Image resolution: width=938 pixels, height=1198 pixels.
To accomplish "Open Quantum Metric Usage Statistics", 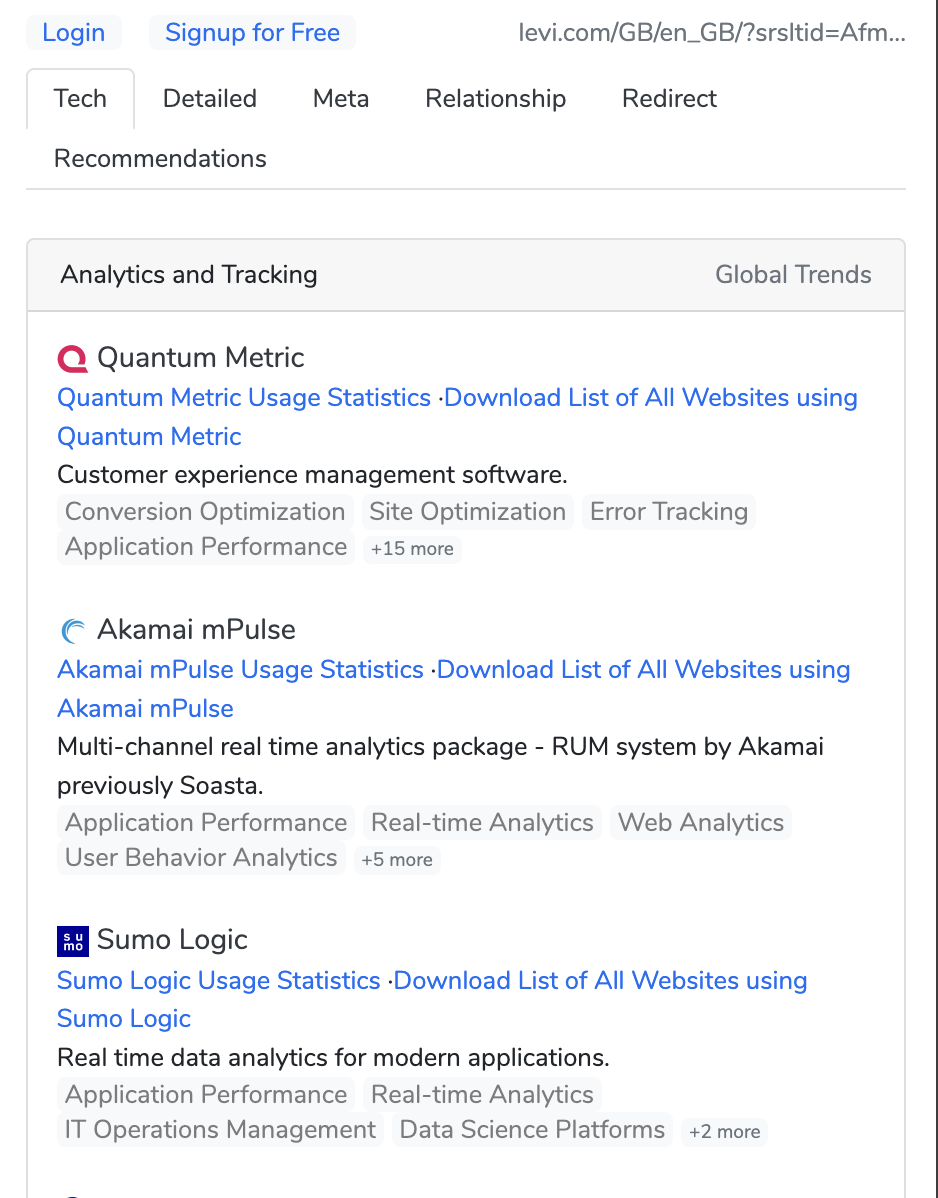I will click(x=243, y=397).
